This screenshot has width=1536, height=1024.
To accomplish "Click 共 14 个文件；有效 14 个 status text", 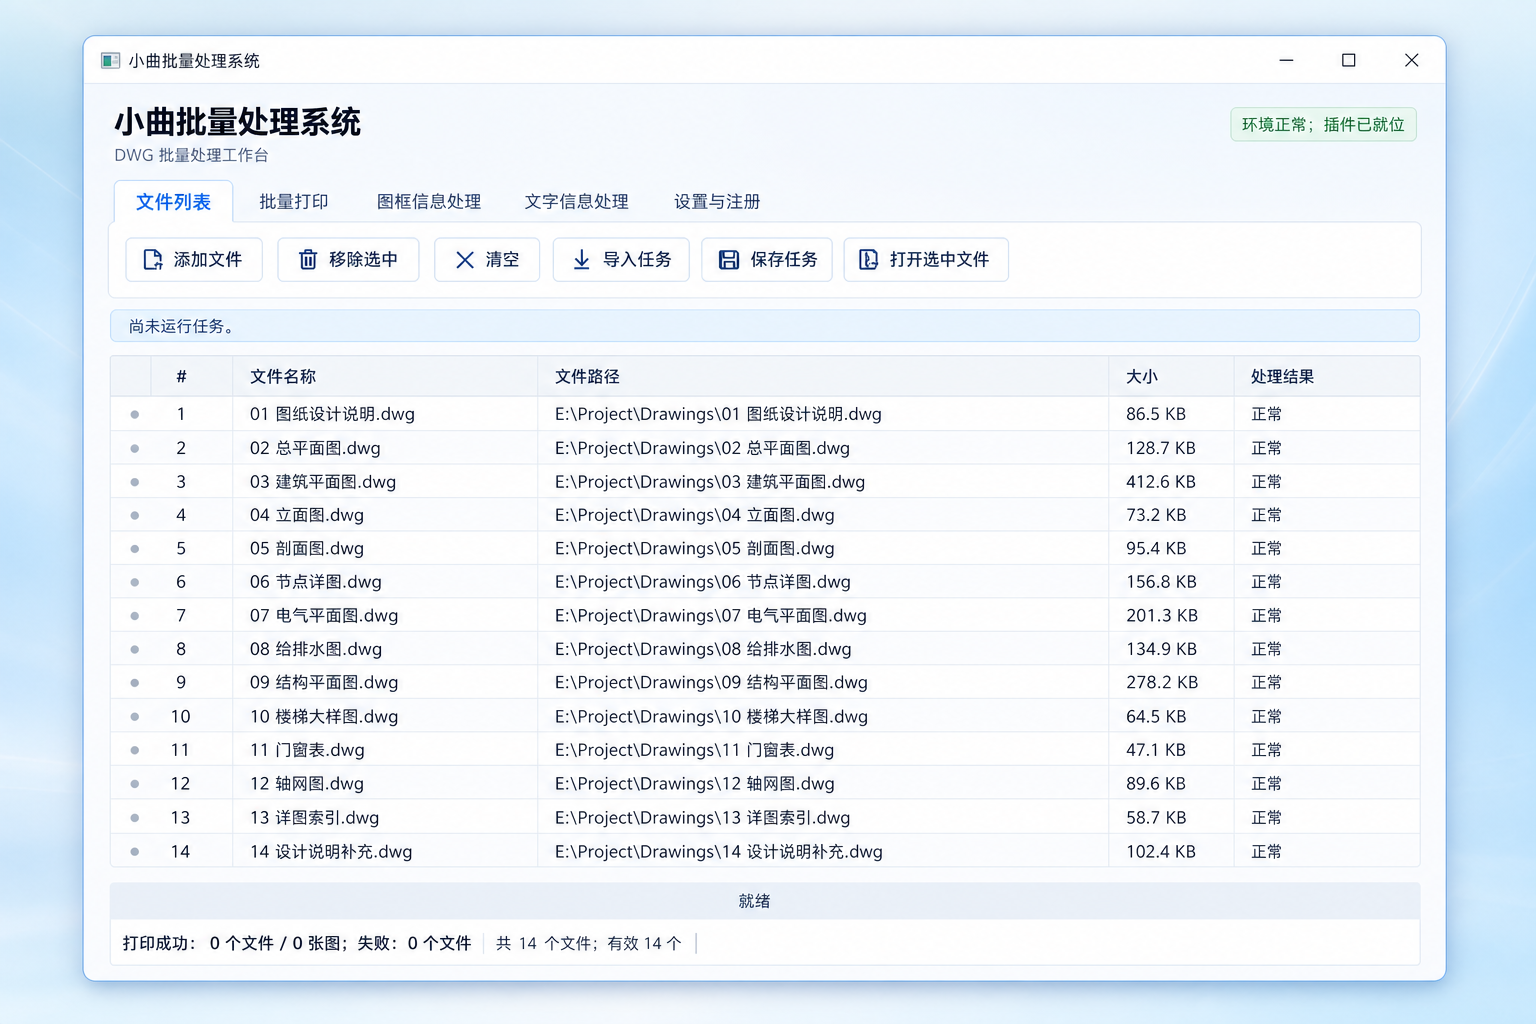I will pos(589,943).
